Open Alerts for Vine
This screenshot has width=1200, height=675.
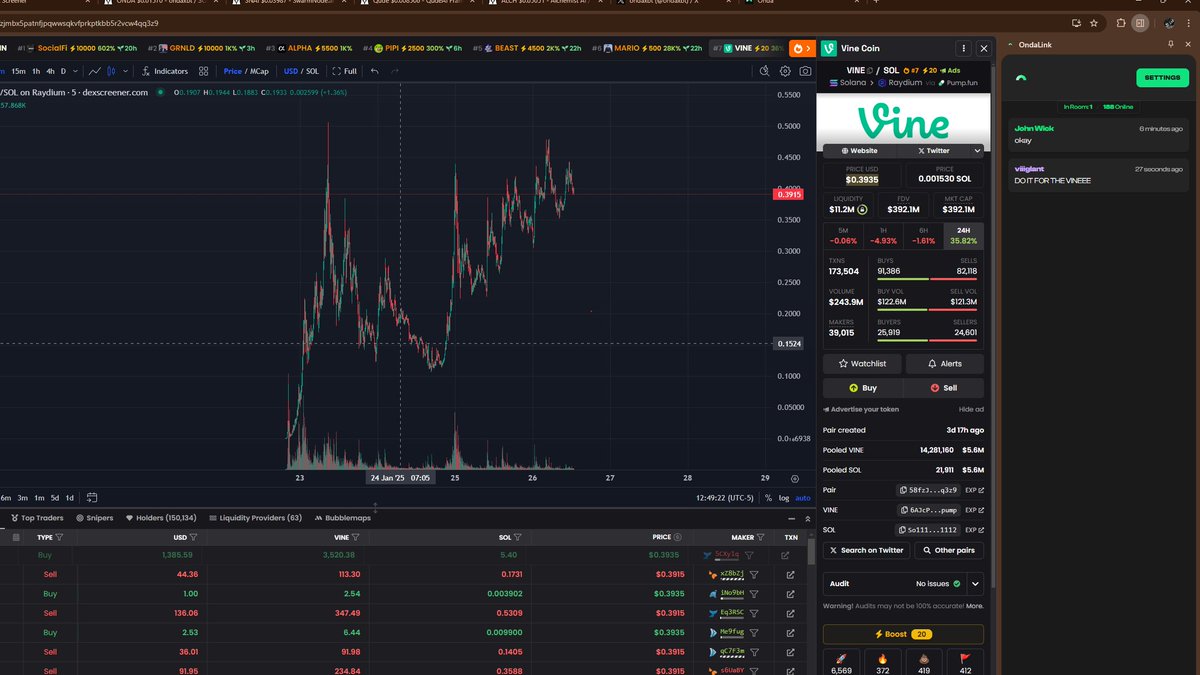tap(944, 364)
